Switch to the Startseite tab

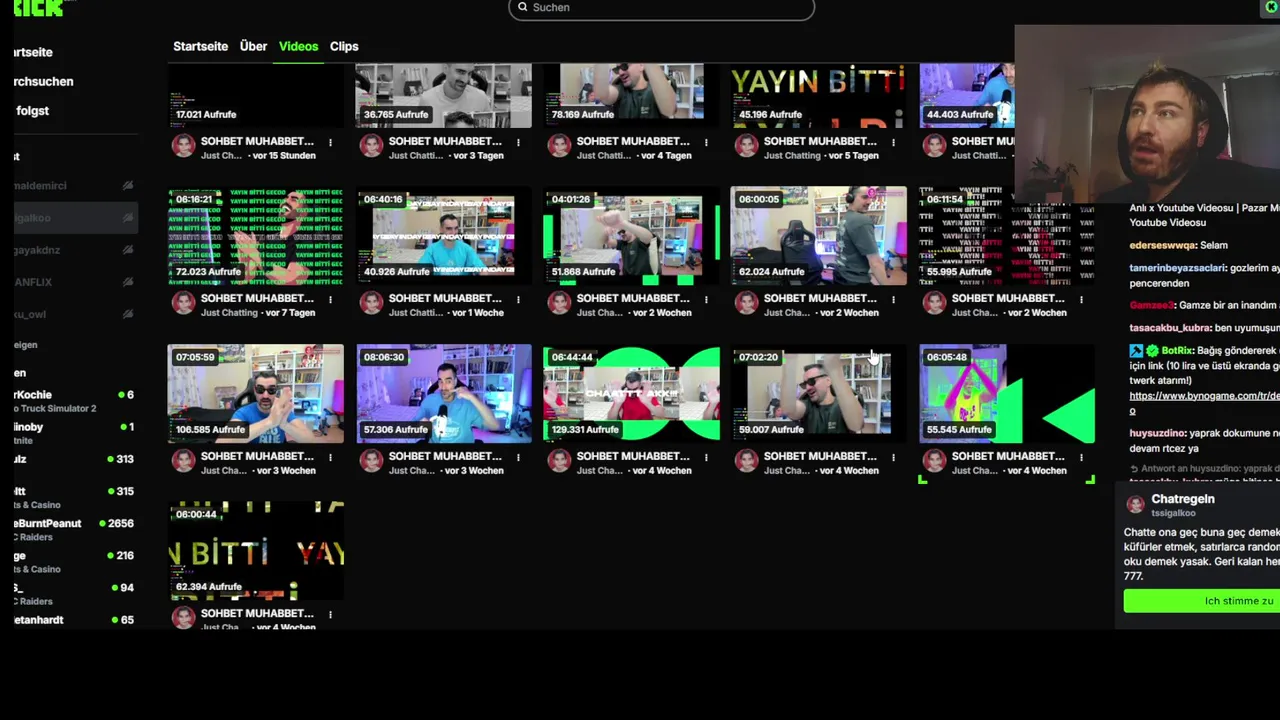[x=200, y=46]
